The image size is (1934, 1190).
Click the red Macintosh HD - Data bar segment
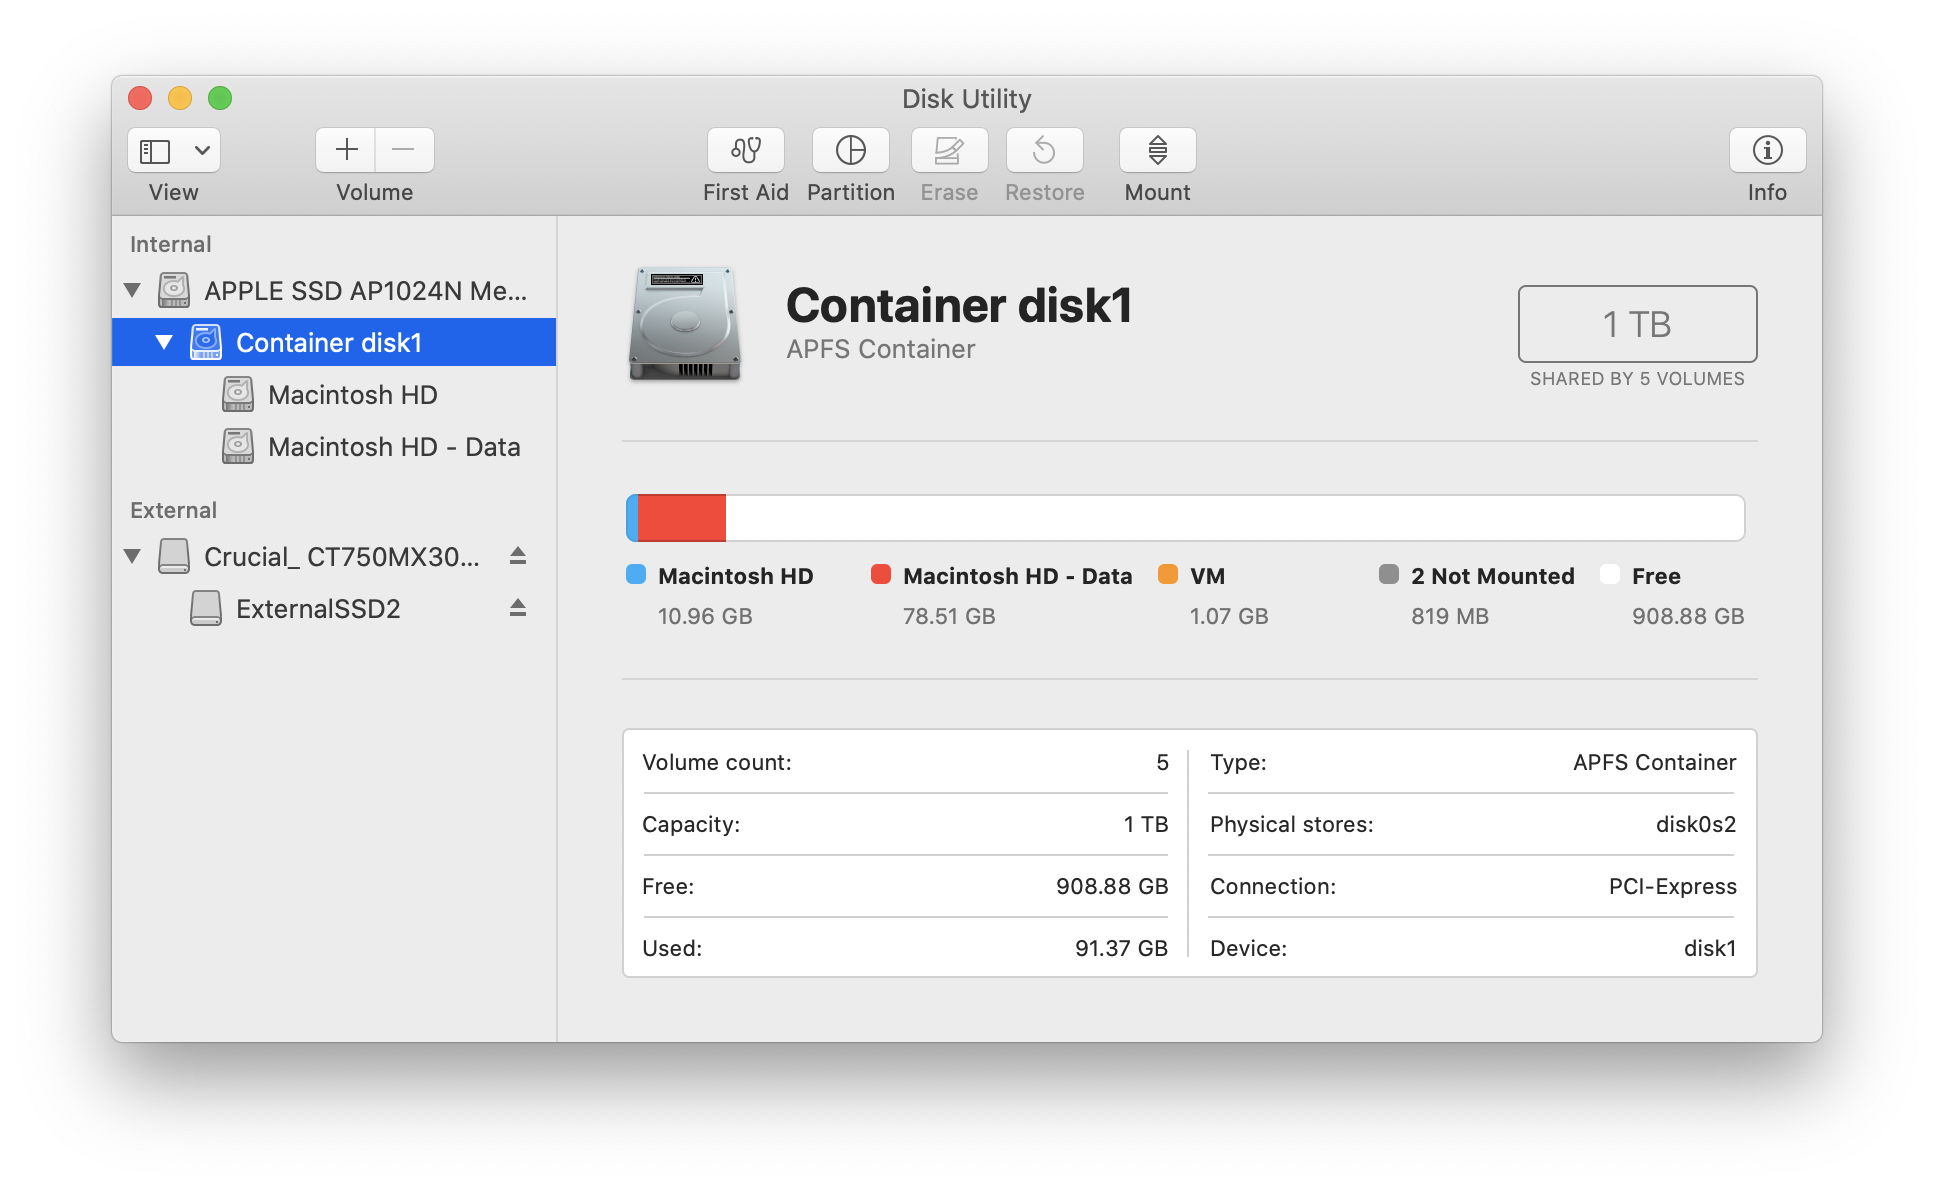(x=681, y=518)
